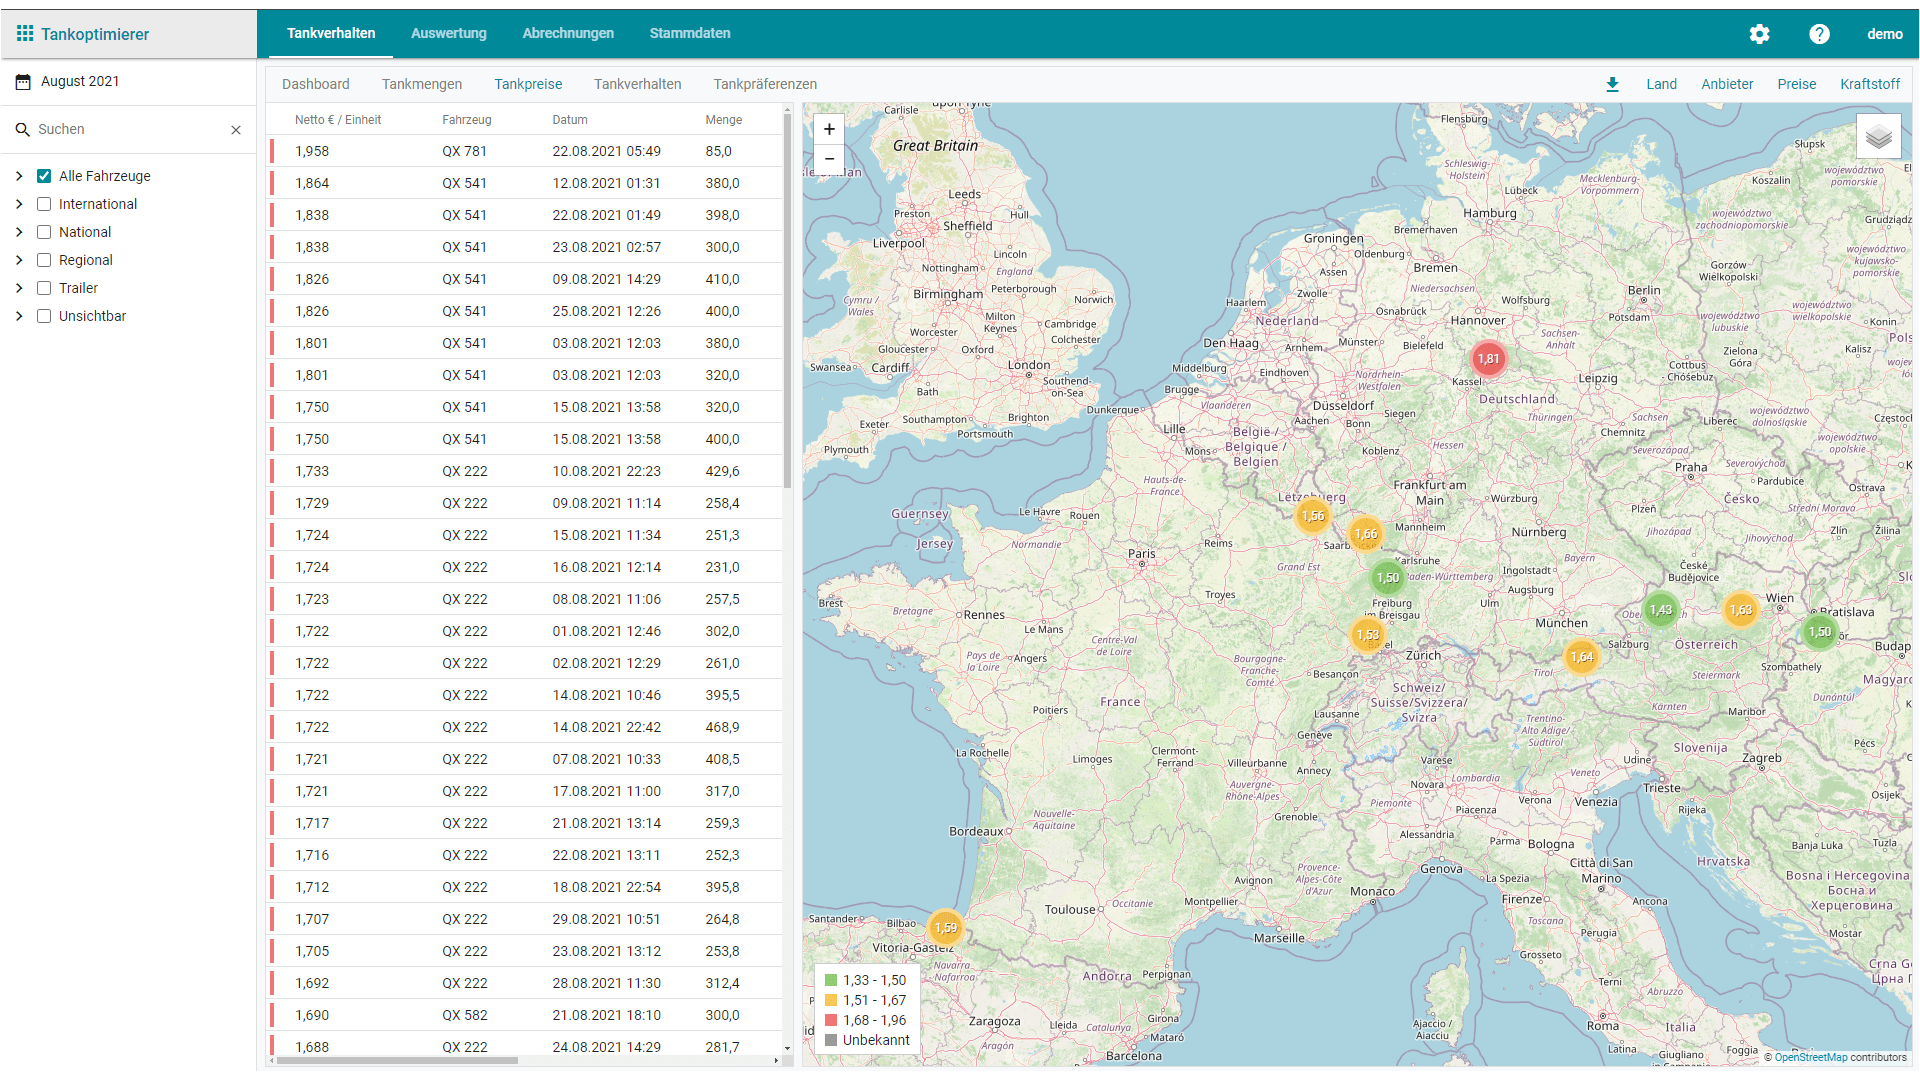Expand the National tree group
Viewport: 1920px width, 1080px height.
click(x=19, y=232)
